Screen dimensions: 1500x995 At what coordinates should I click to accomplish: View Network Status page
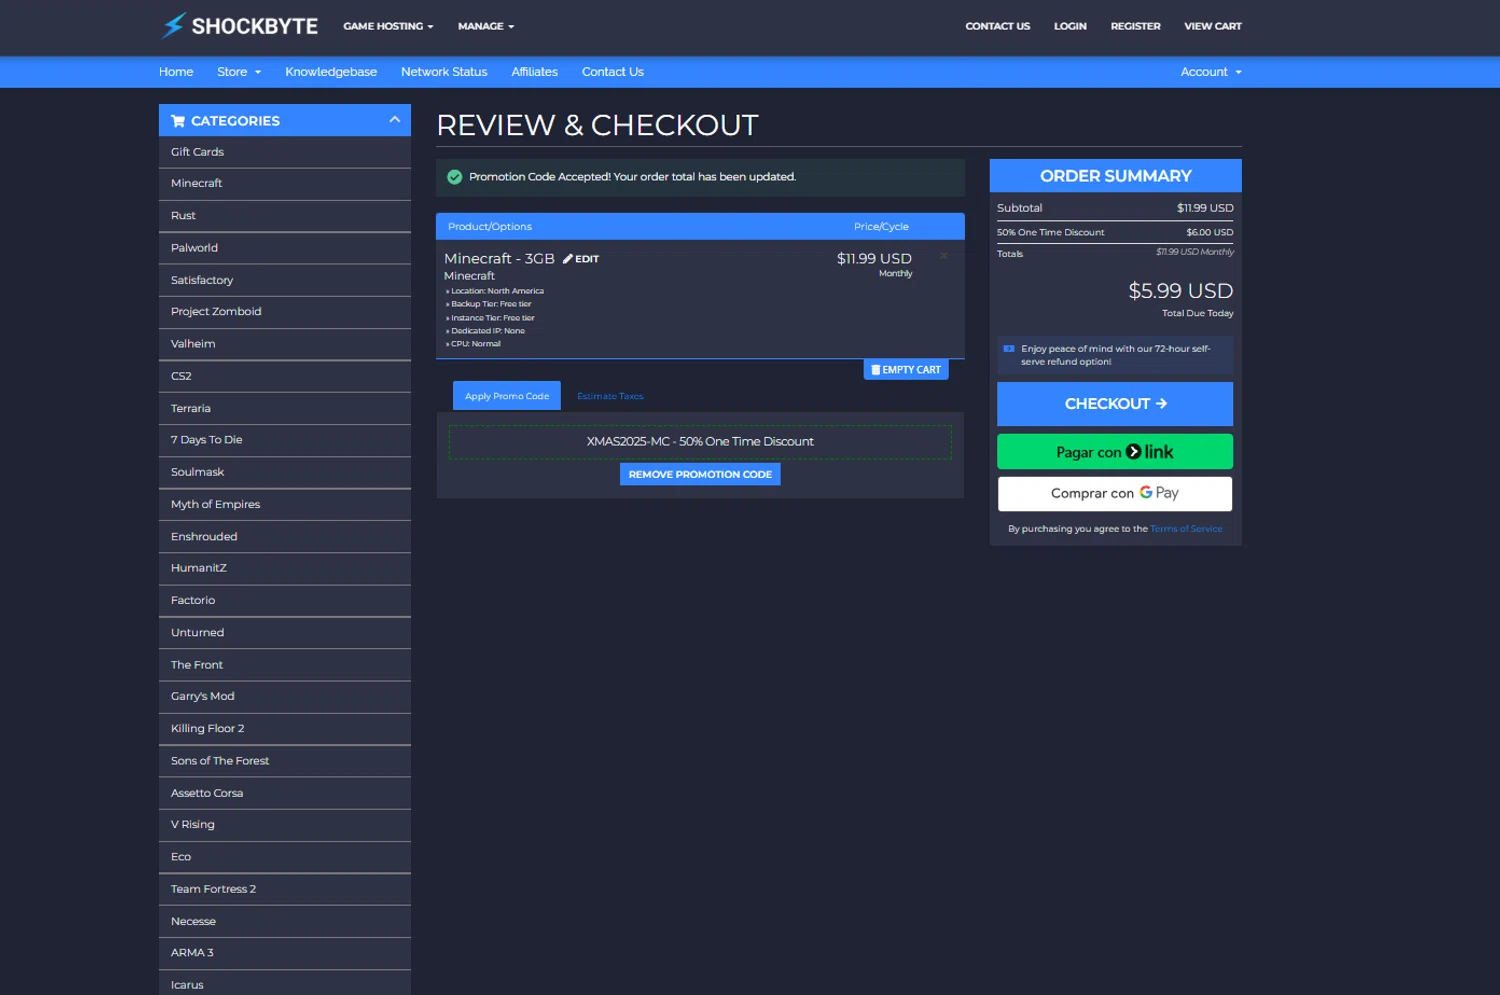[444, 72]
